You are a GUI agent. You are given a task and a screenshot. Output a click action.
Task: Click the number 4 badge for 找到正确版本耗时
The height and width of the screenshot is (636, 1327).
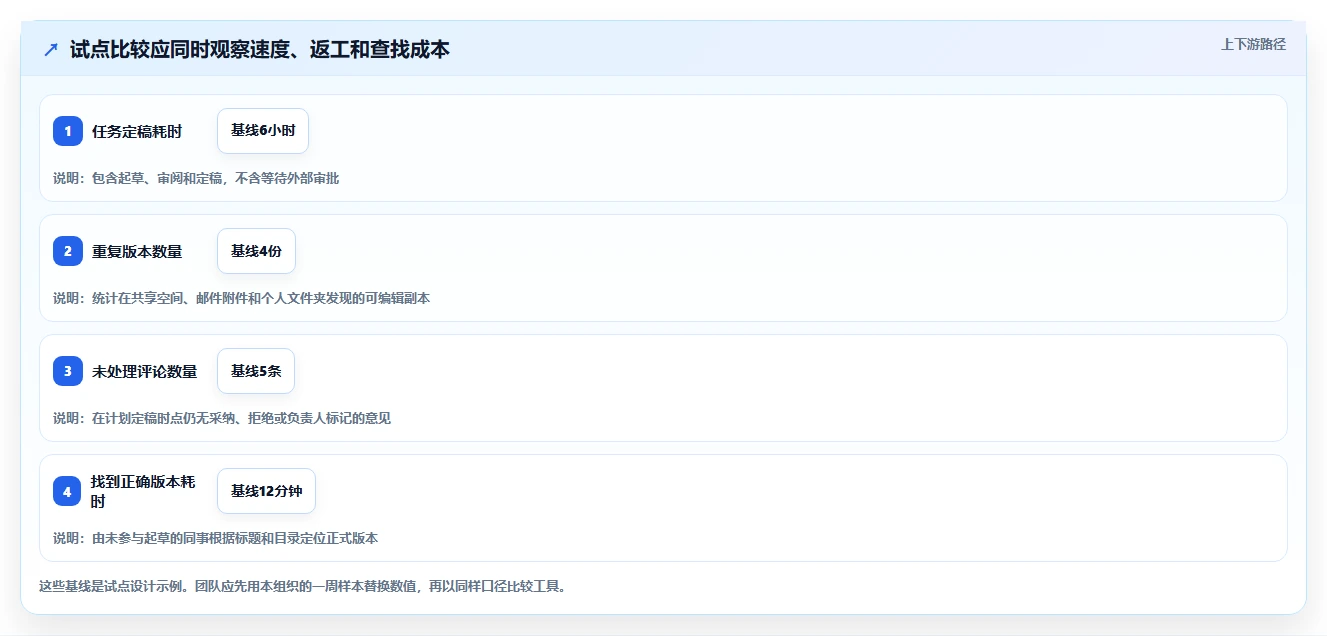pos(68,491)
